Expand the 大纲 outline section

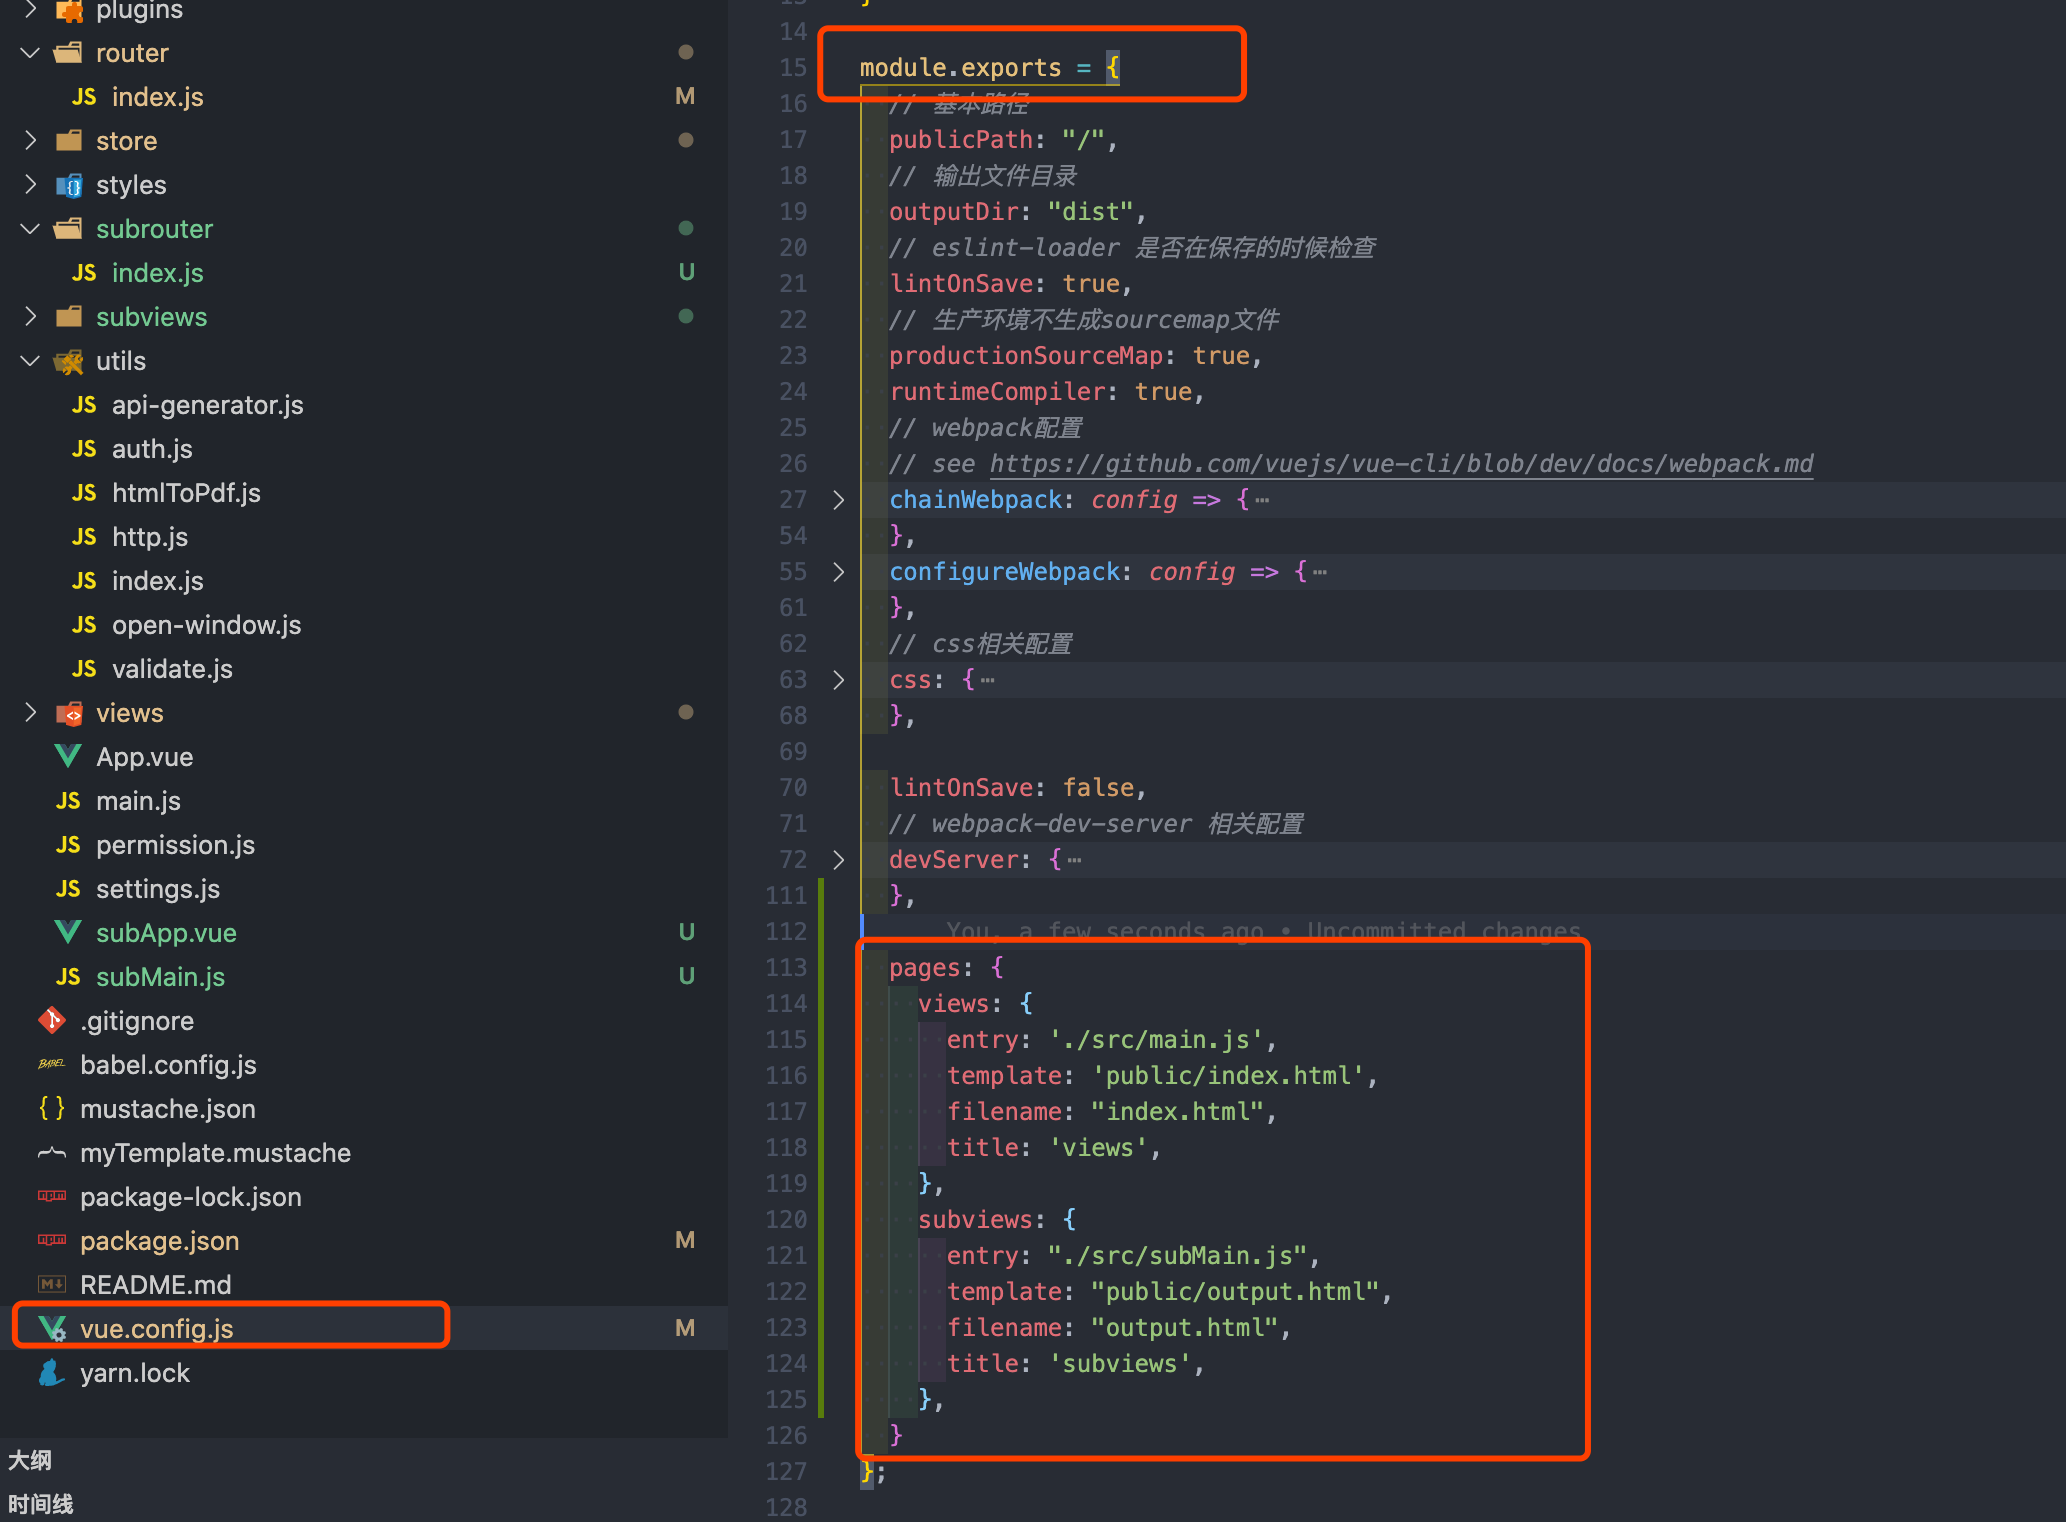(x=29, y=1459)
